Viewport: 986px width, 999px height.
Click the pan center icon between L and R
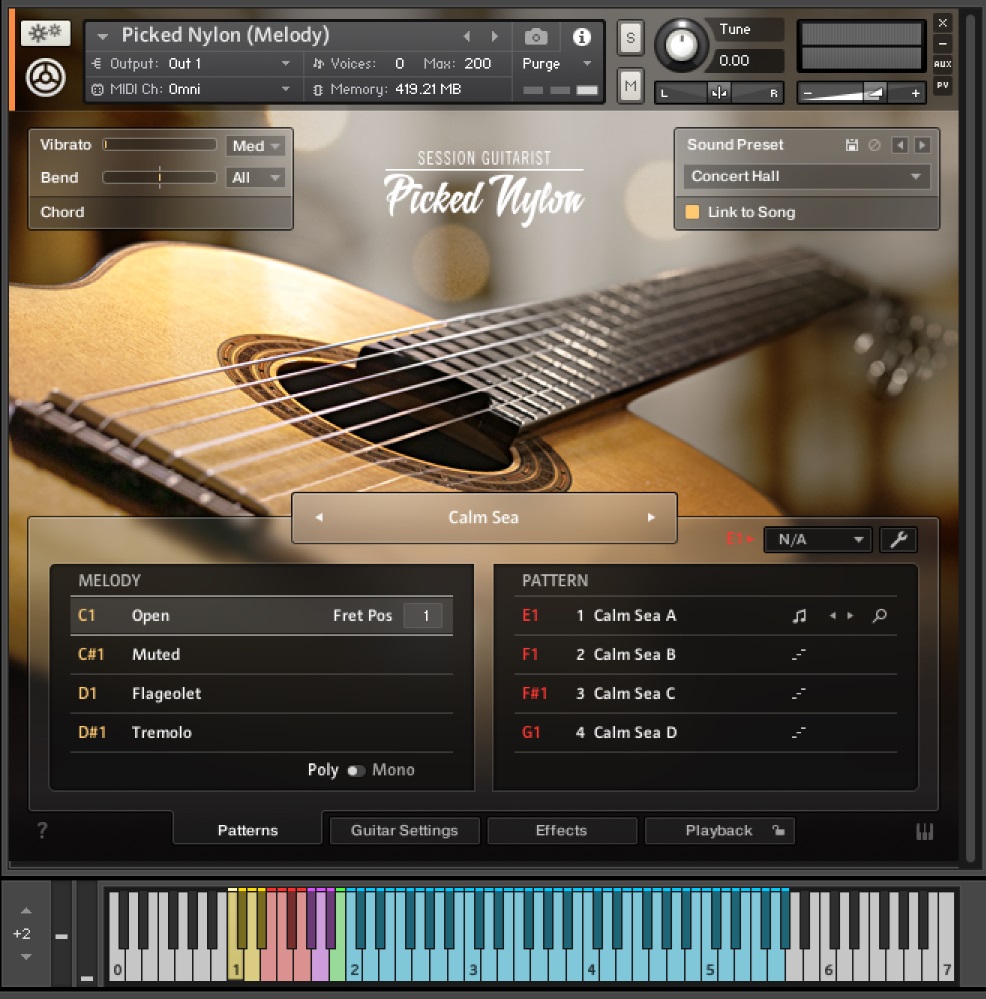pyautogui.click(x=719, y=93)
